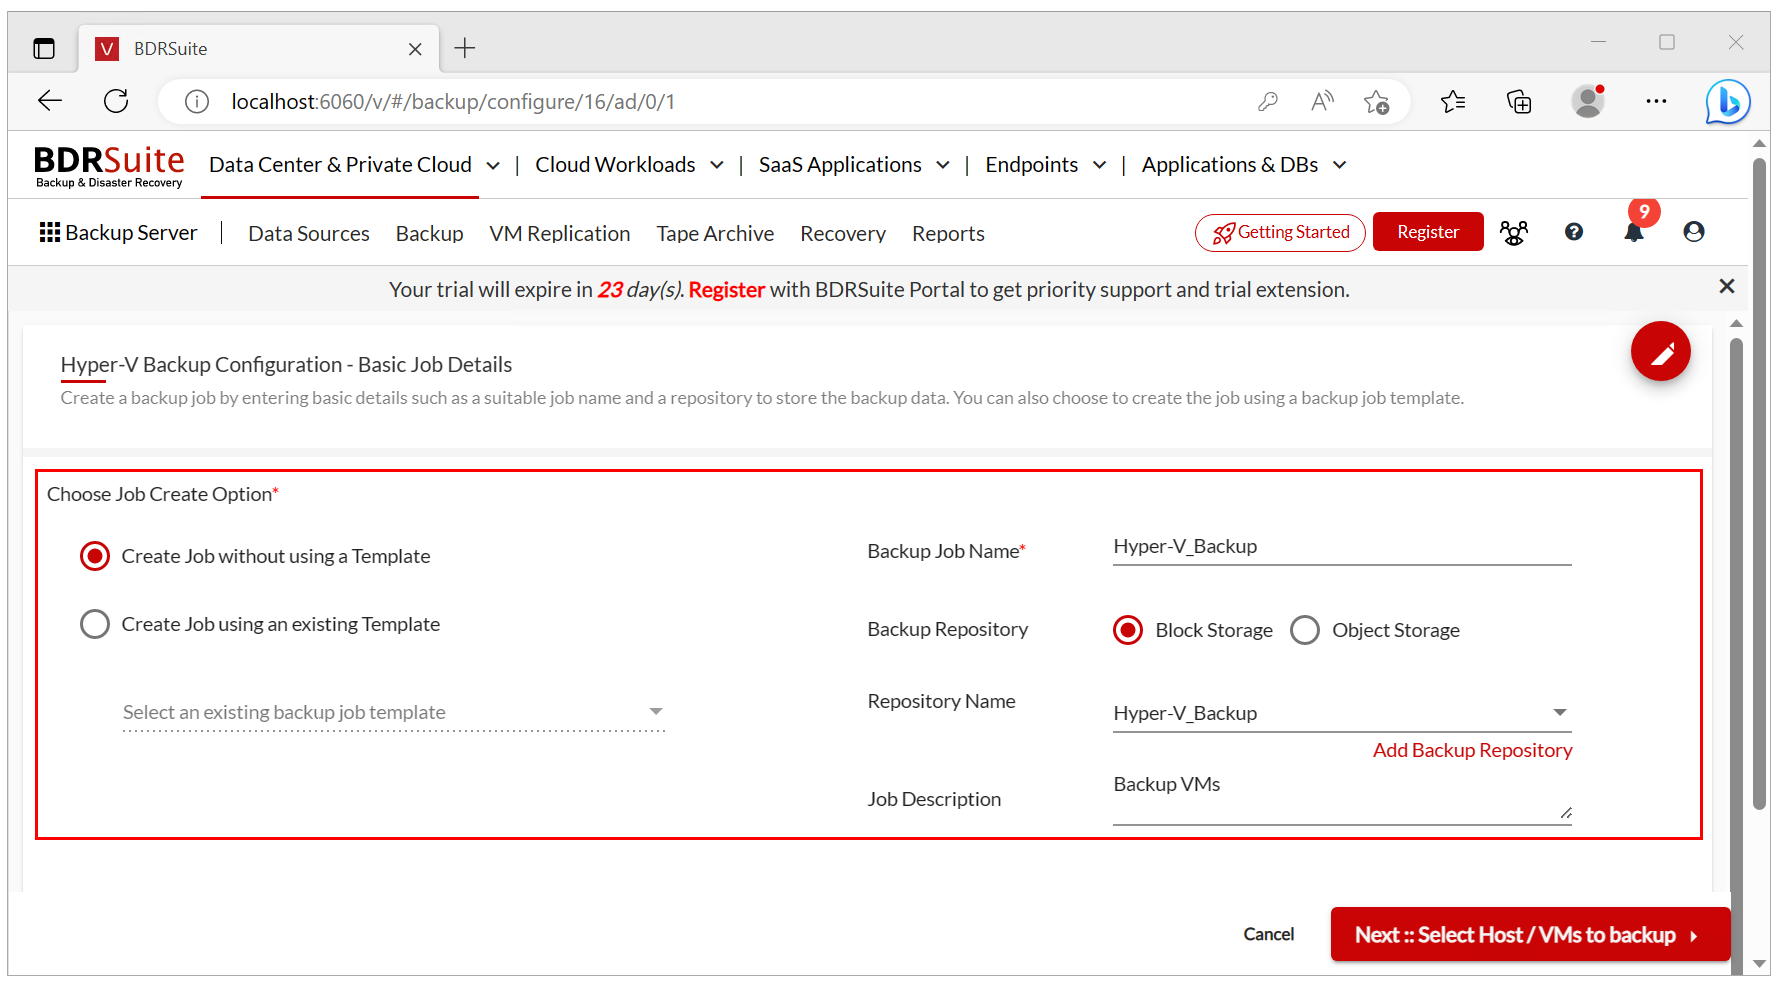Click the browser profile avatar

(1587, 101)
